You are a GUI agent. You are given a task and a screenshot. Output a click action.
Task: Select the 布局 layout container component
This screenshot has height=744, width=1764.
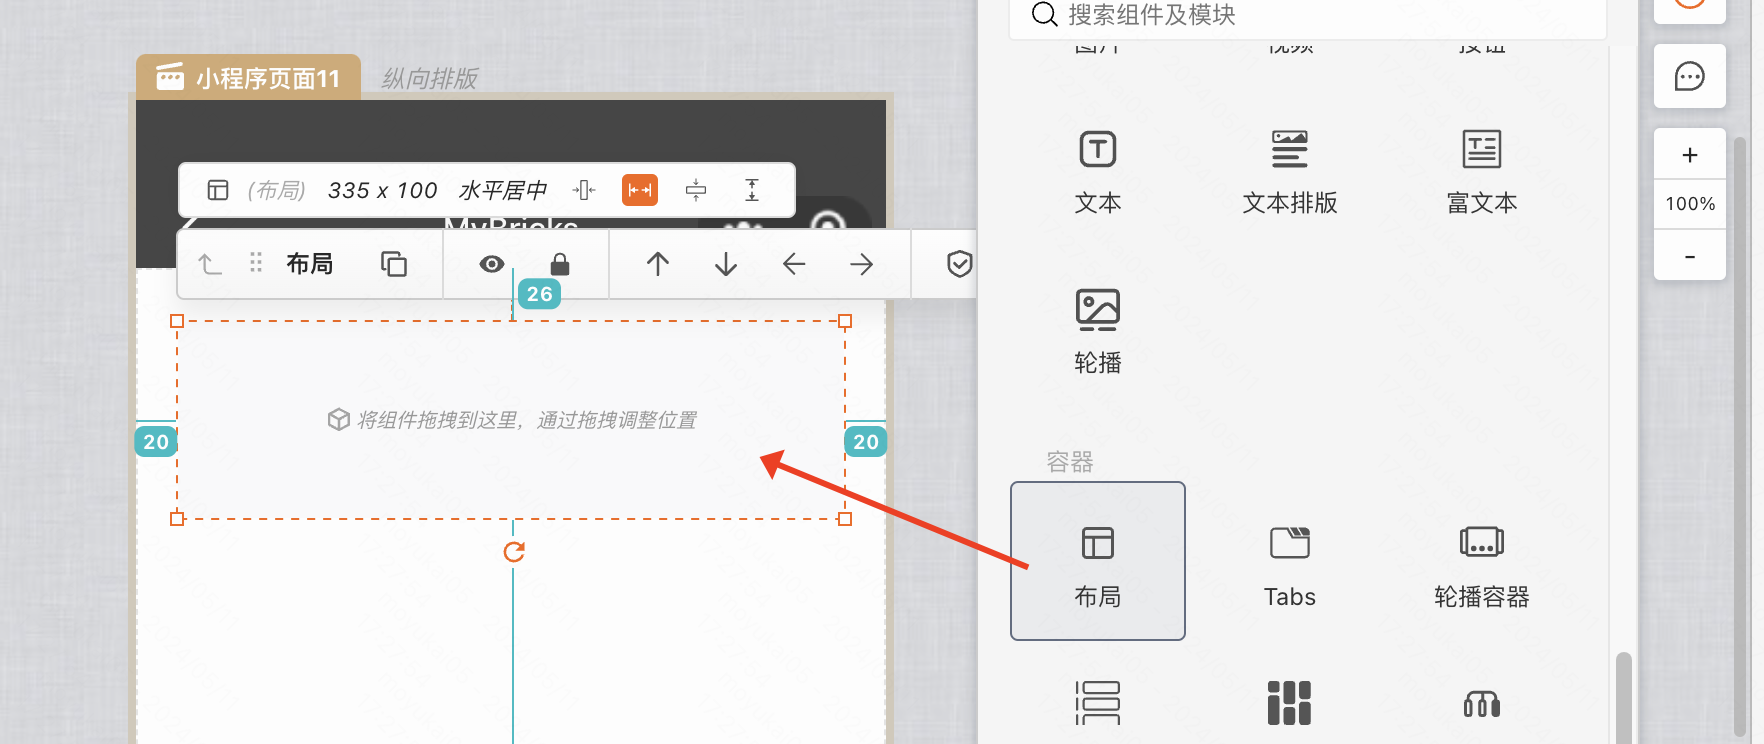click(1098, 561)
